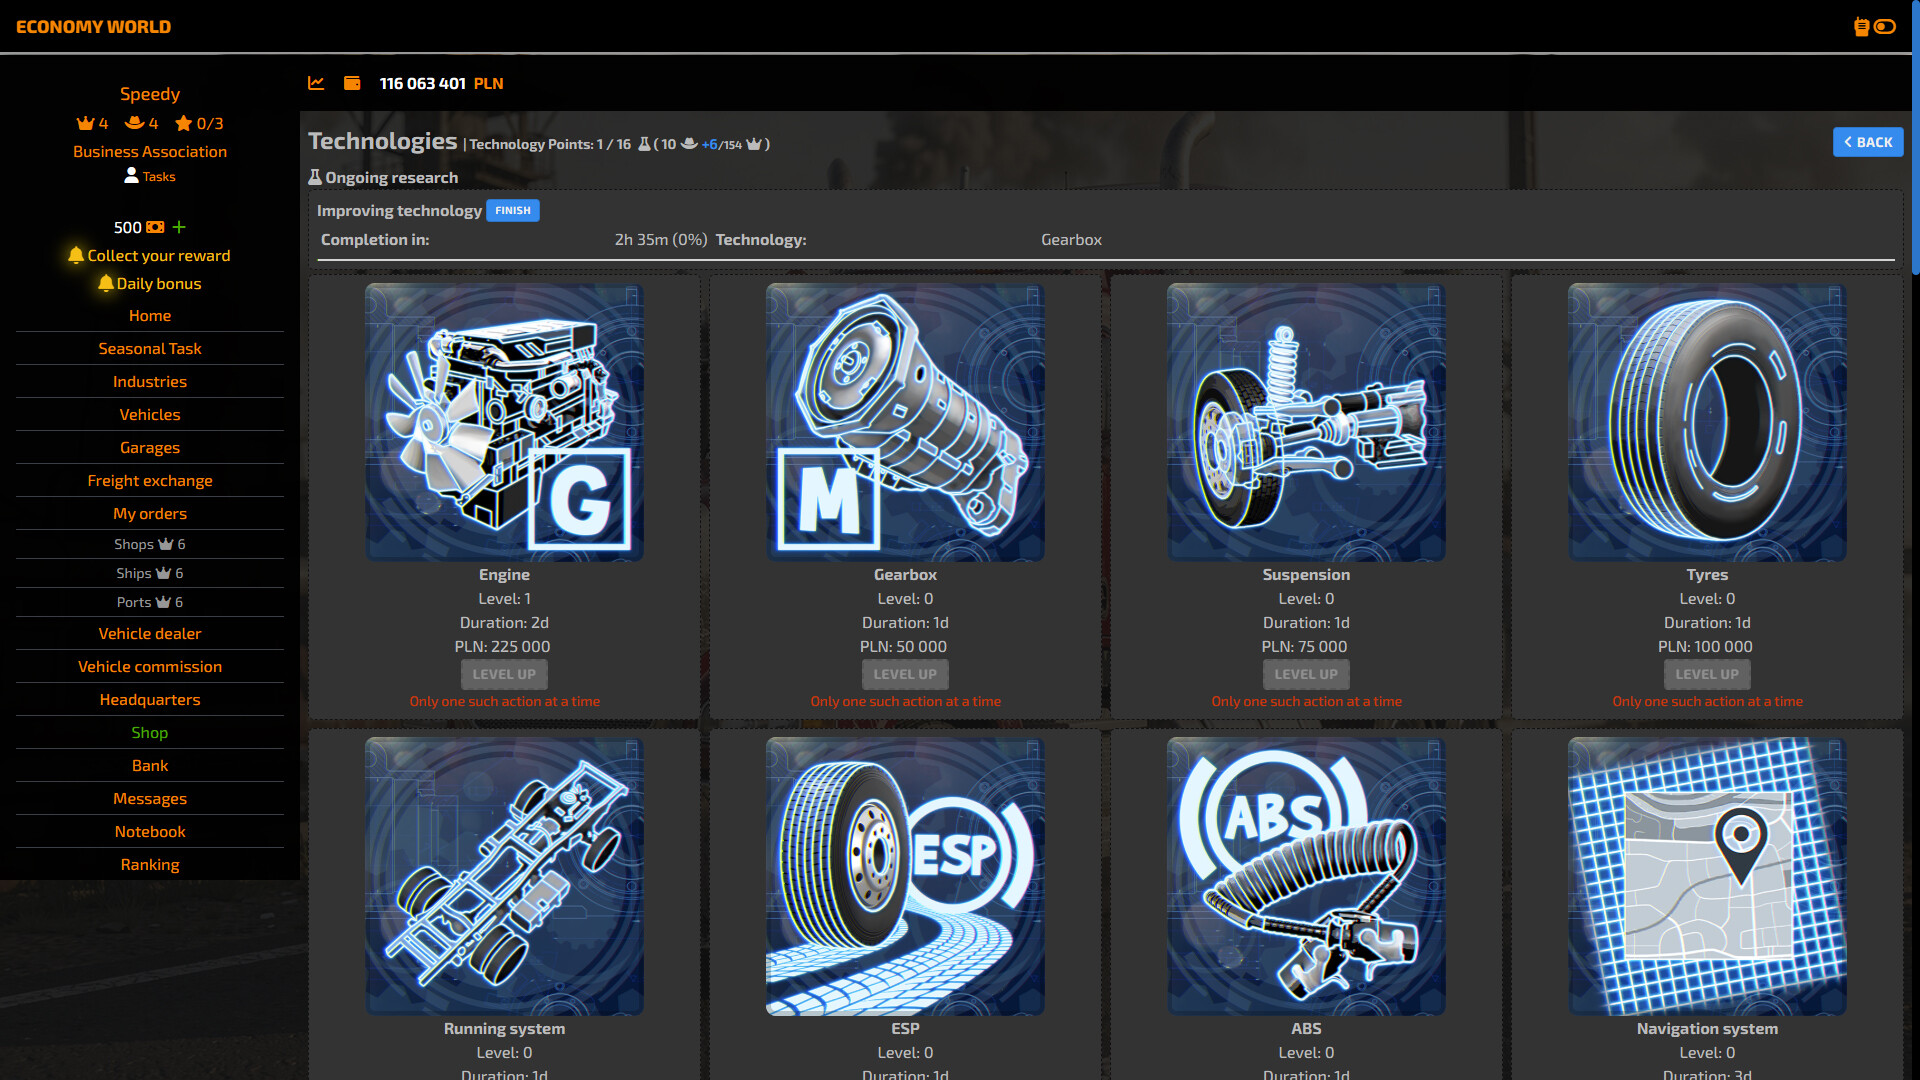Viewport: 1920px width, 1080px height.
Task: Click the person icon beside Tasks
Action: (131, 176)
